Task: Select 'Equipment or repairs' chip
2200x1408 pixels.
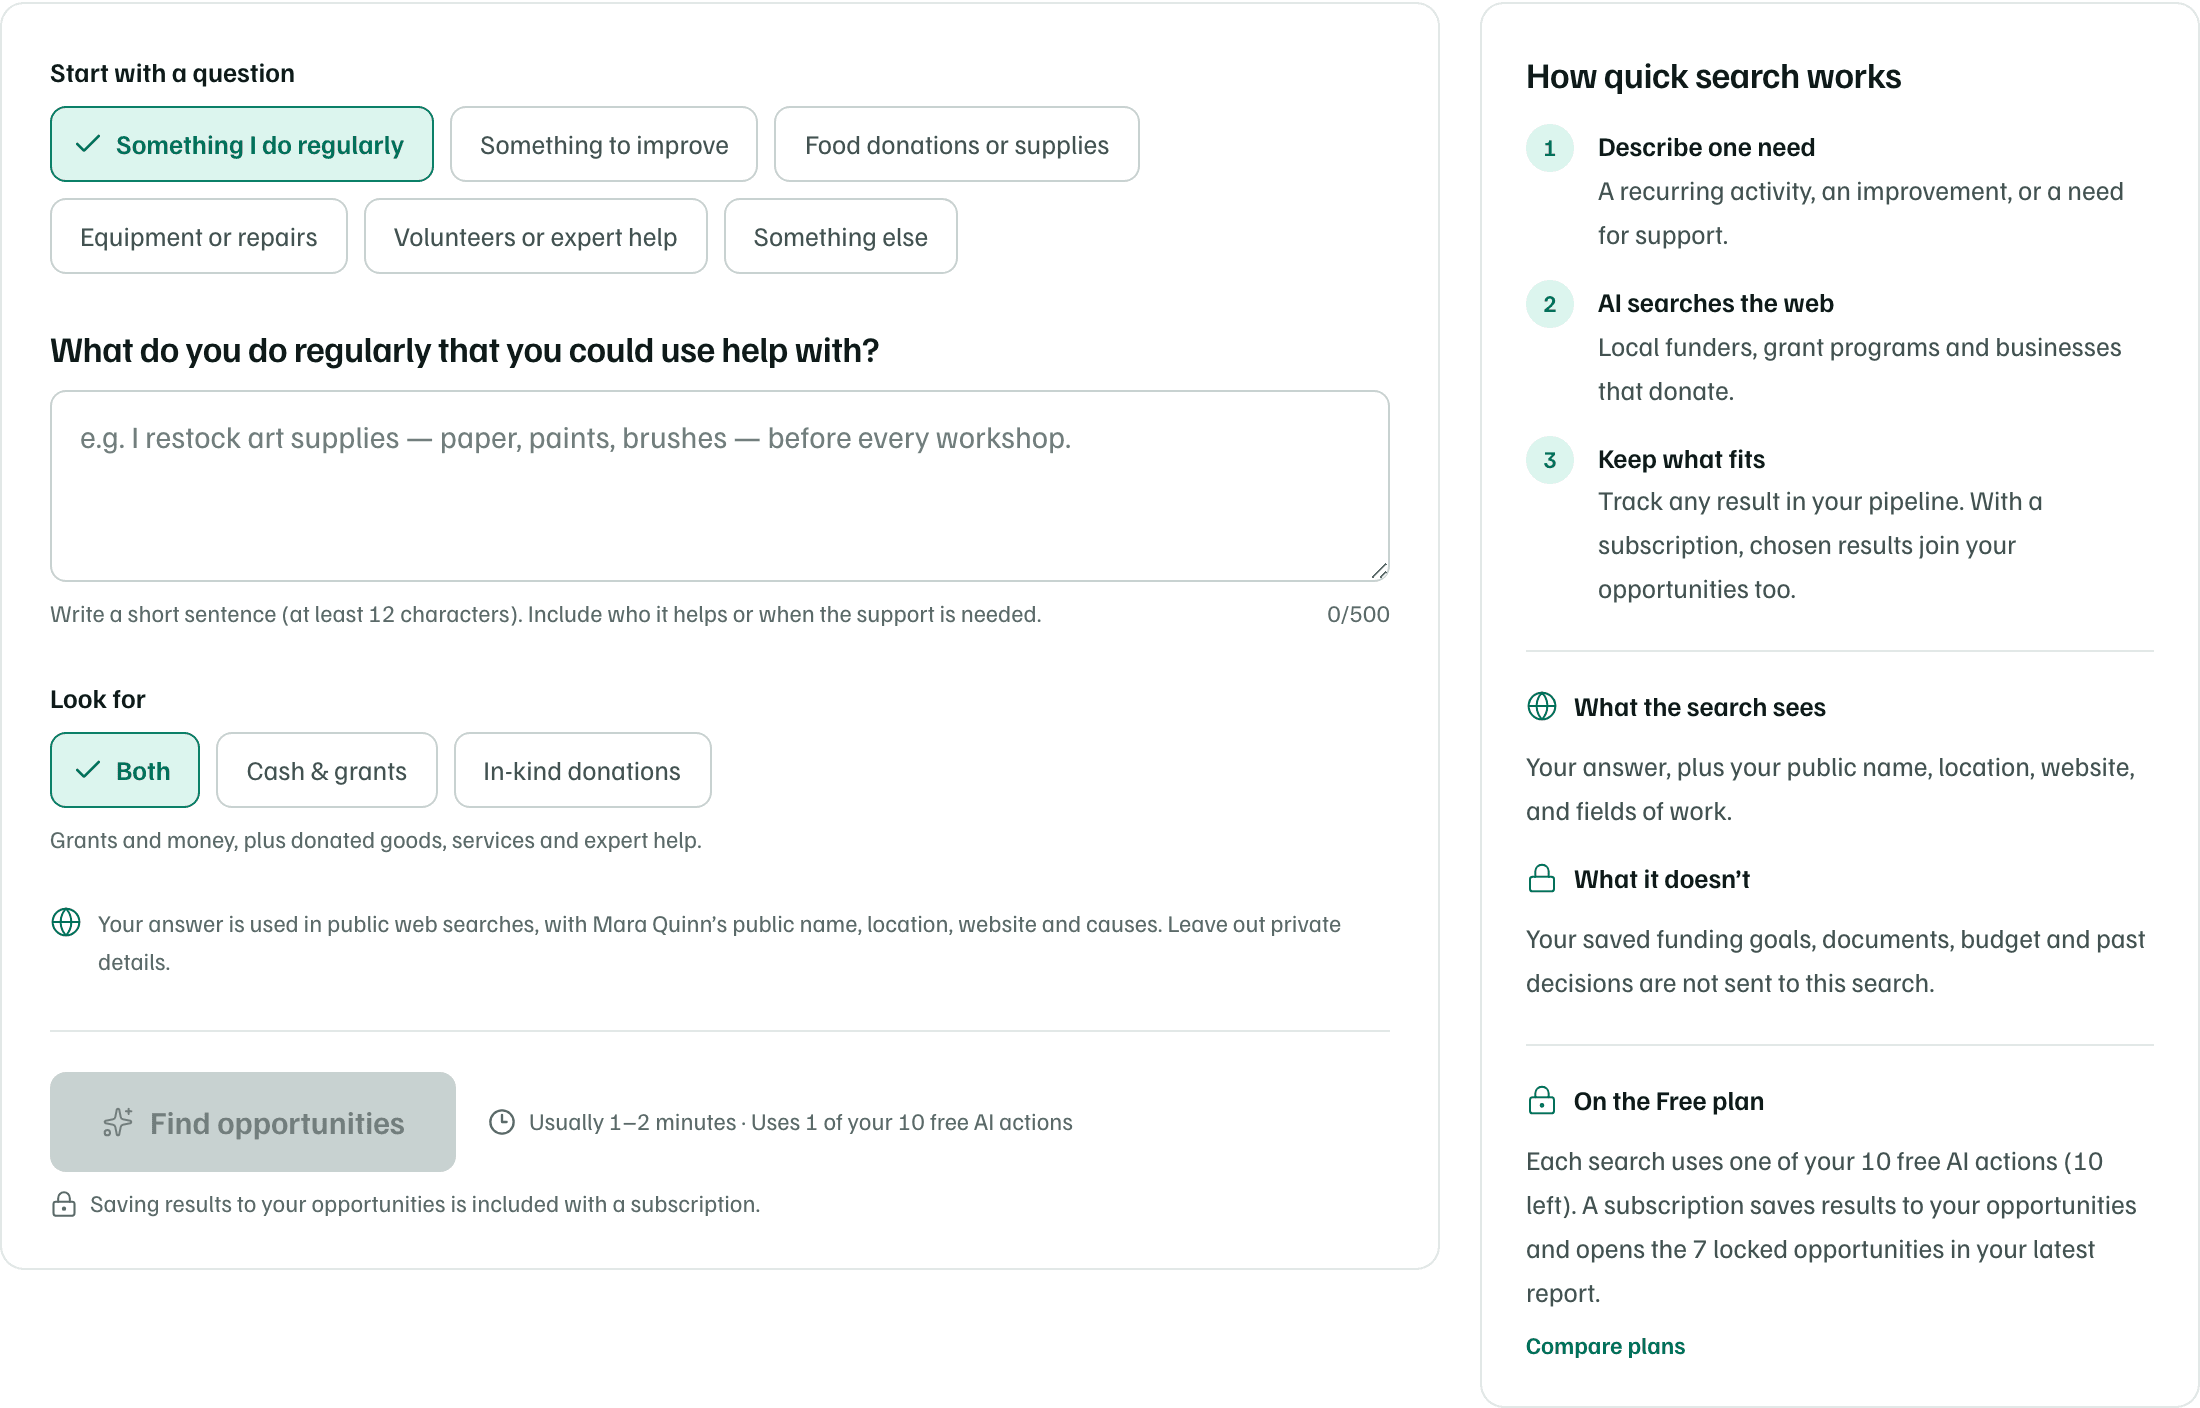Action: [199, 236]
